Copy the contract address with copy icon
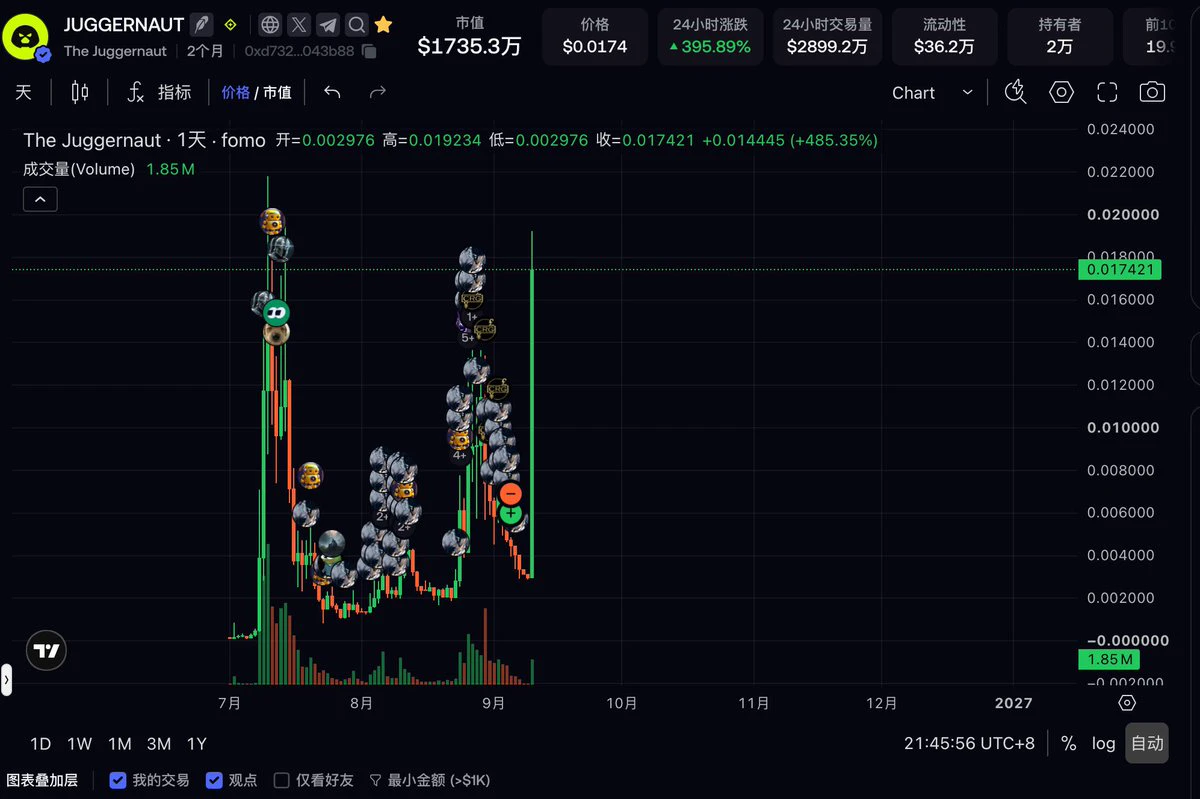 (369, 51)
